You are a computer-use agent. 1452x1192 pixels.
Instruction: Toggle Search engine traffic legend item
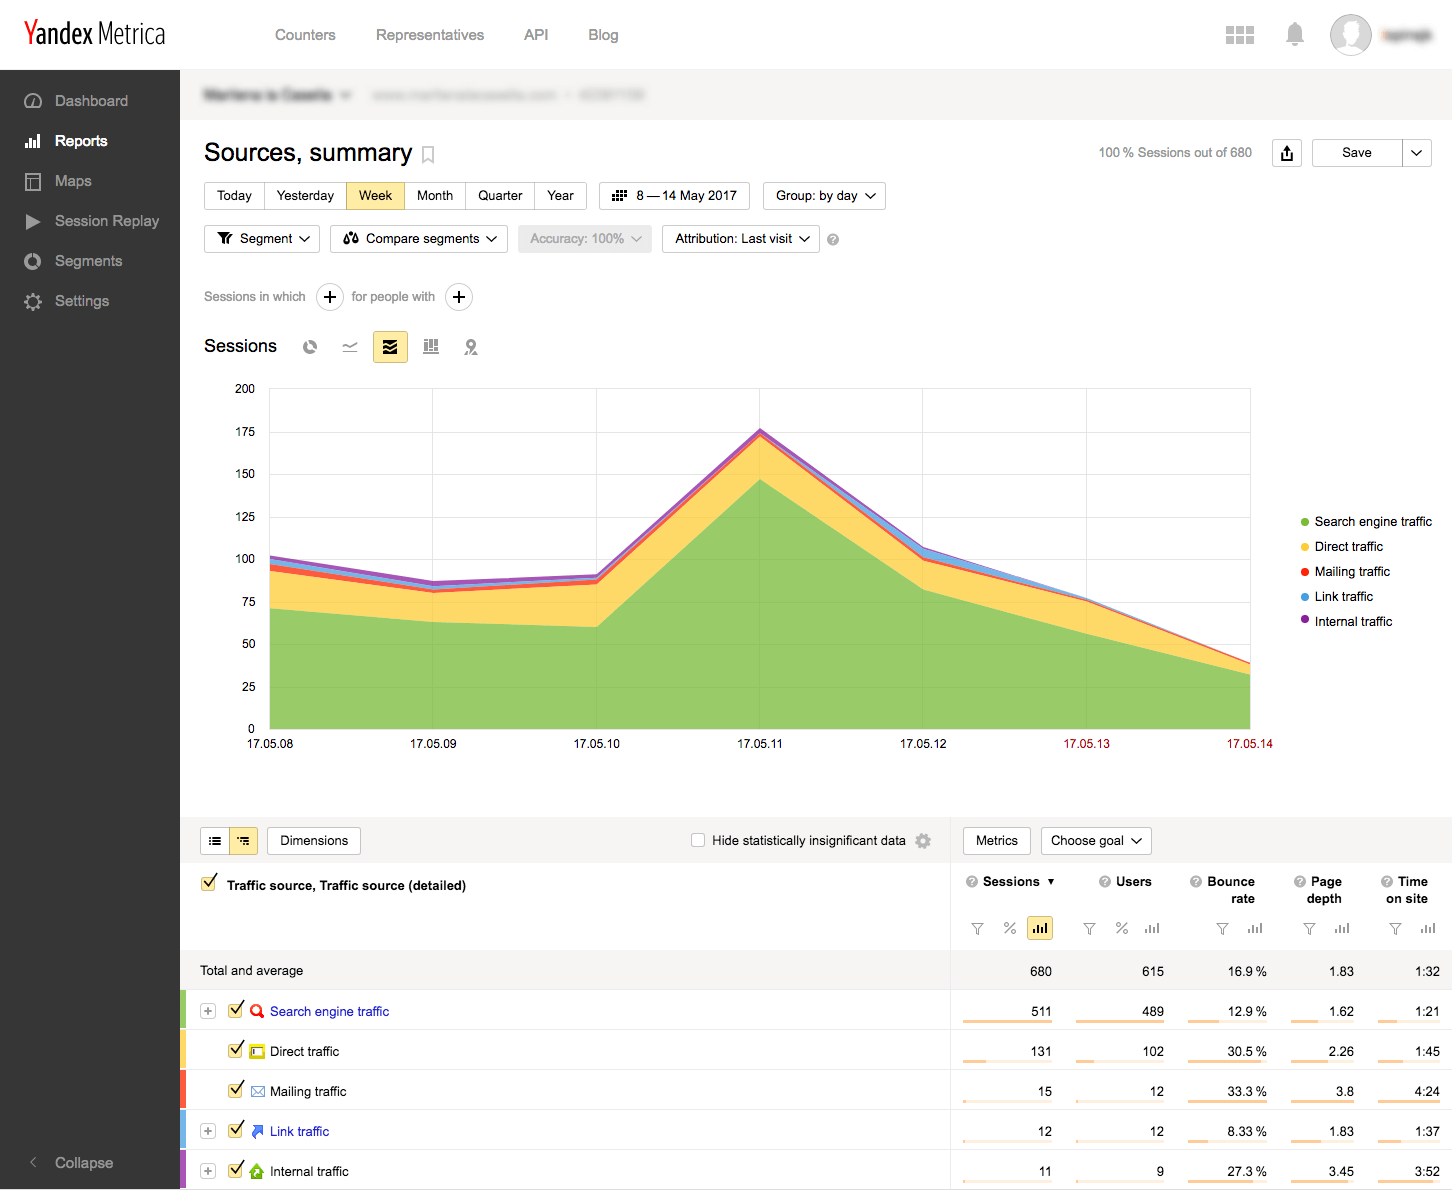pos(1366,522)
